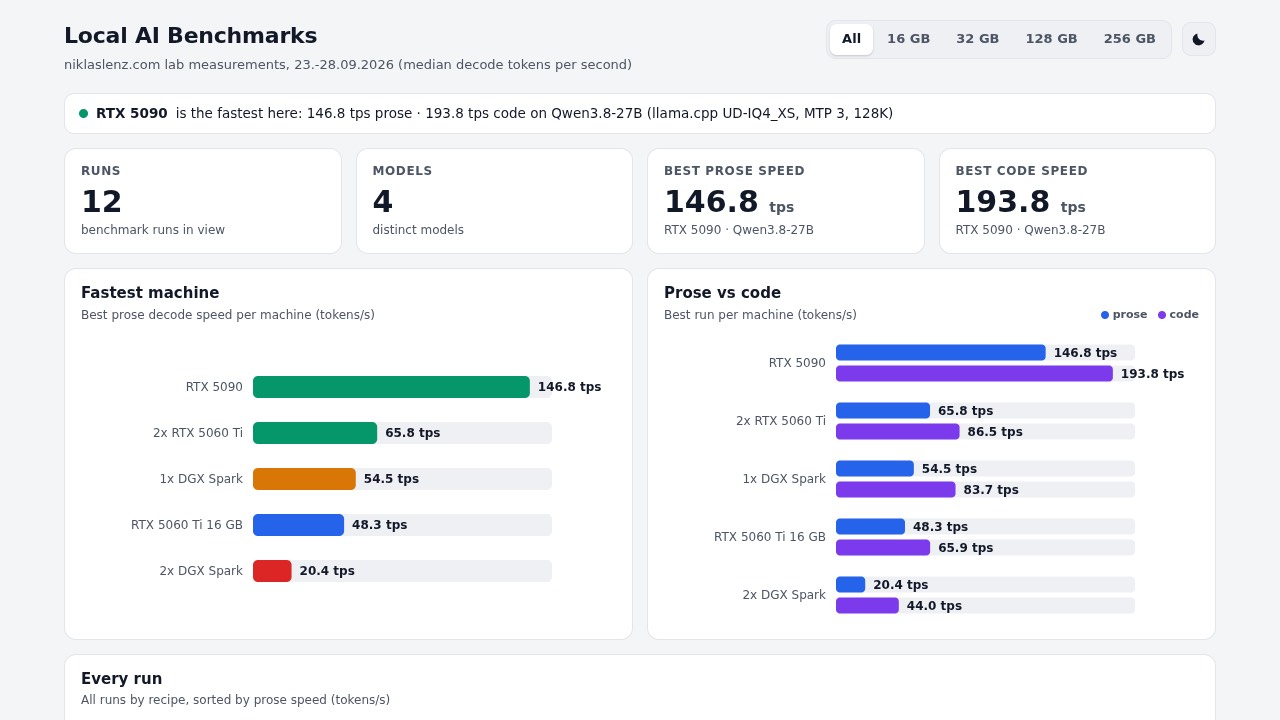Click the Runs card showing 12
1280x720 pixels.
tap(203, 201)
